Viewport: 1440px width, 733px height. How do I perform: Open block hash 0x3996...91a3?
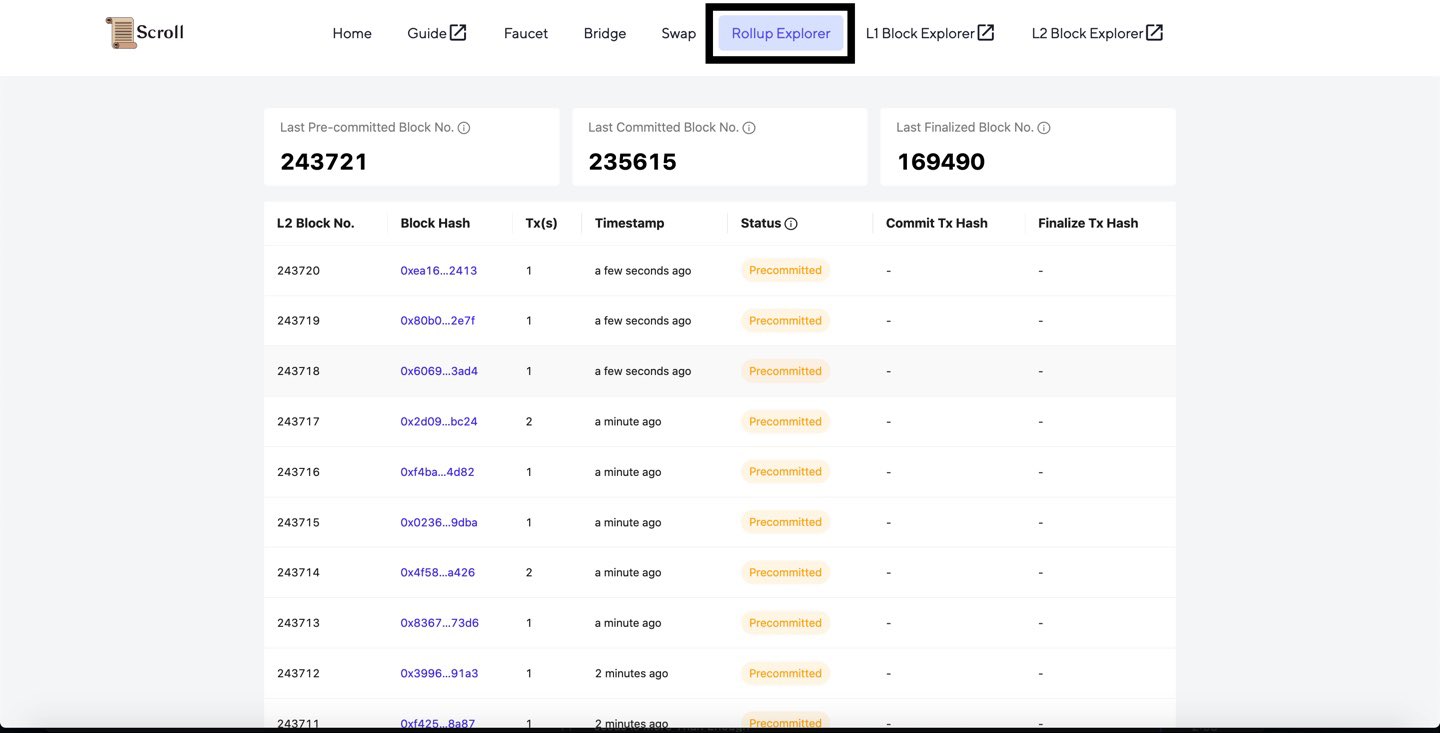pos(439,674)
